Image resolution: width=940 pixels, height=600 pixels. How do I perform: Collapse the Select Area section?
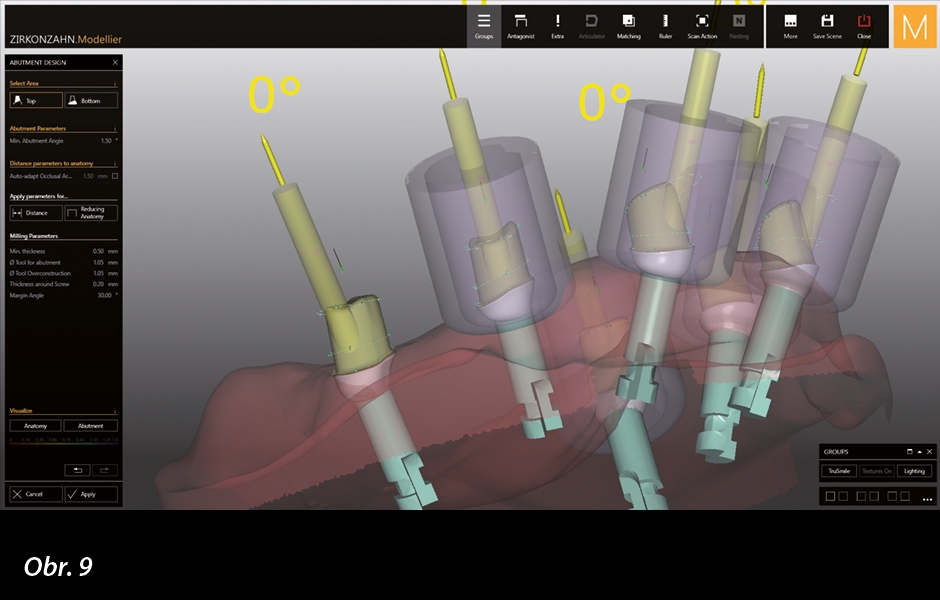point(115,84)
